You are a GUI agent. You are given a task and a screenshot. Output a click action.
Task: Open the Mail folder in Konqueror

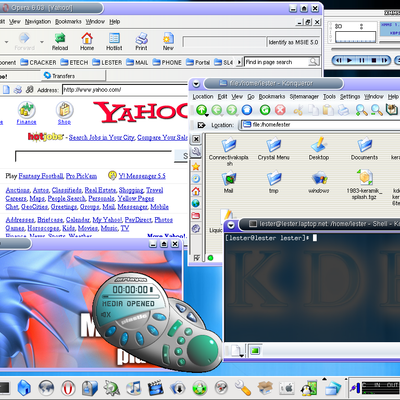228,182
